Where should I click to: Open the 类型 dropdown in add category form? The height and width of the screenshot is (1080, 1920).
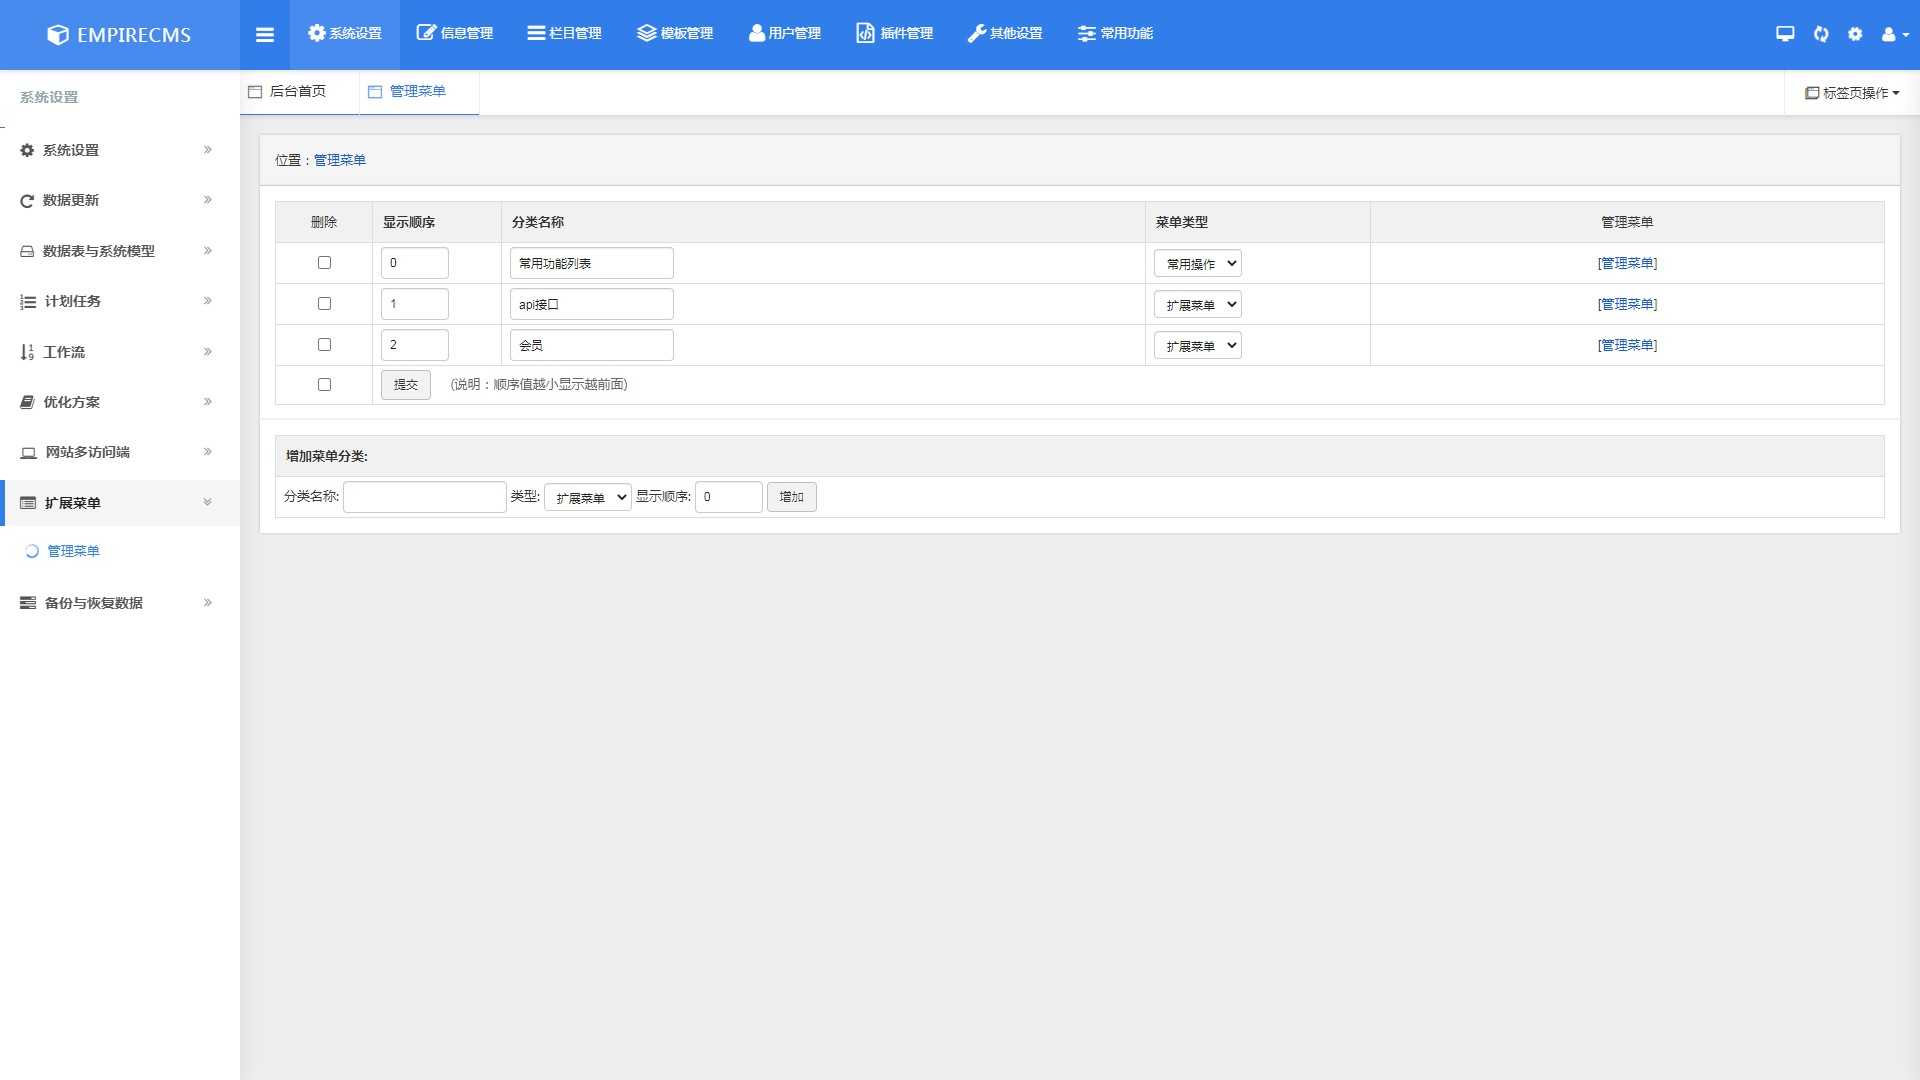pyautogui.click(x=587, y=497)
